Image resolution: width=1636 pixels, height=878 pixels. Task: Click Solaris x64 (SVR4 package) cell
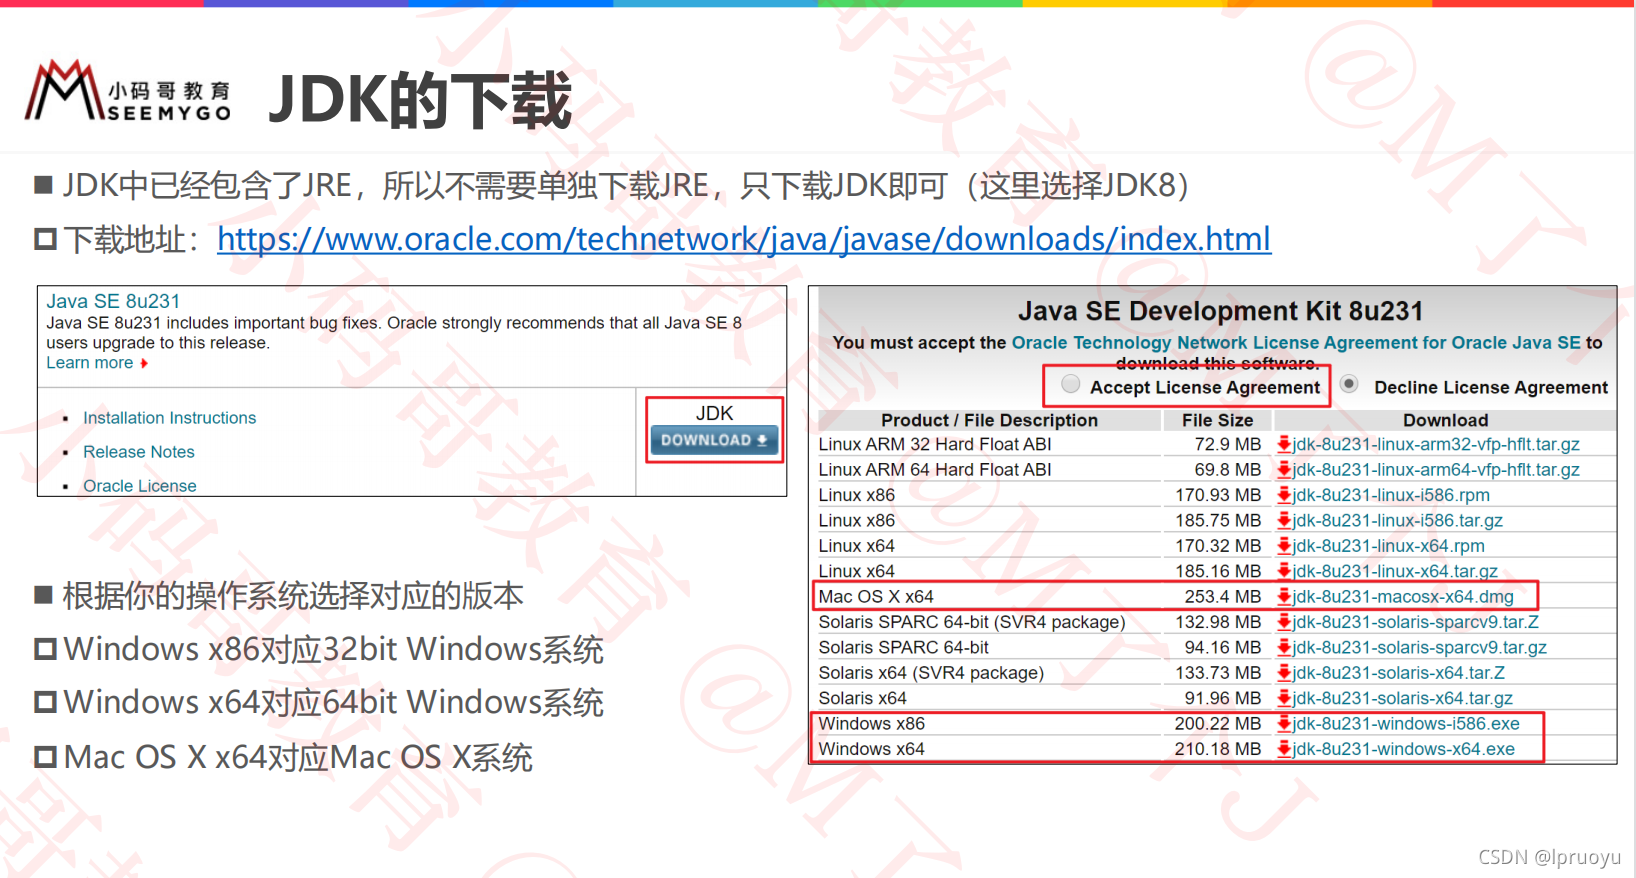pos(931,673)
